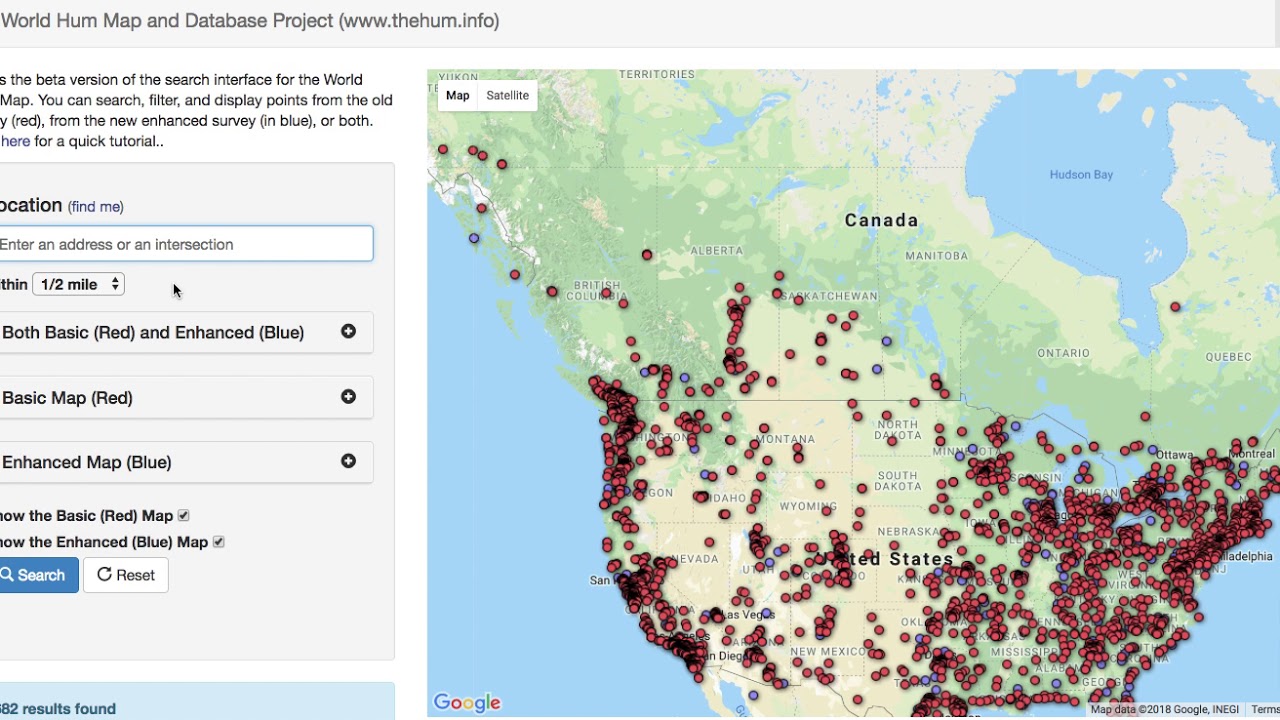Click the SOUTH DAKOTA state label
This screenshot has width=1280, height=720.
pos(896,481)
